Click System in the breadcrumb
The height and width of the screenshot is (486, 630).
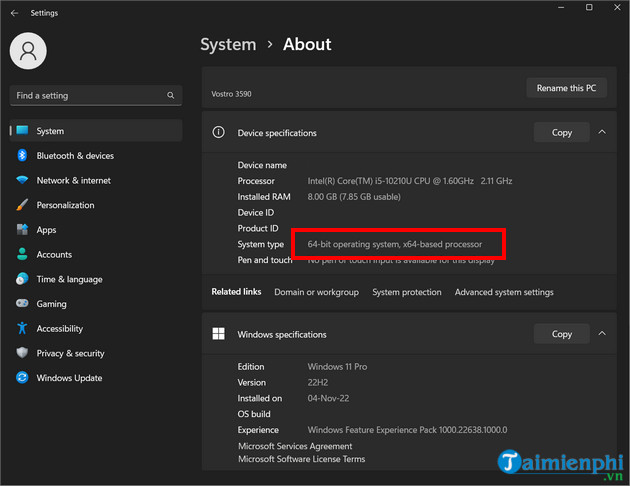tap(228, 44)
